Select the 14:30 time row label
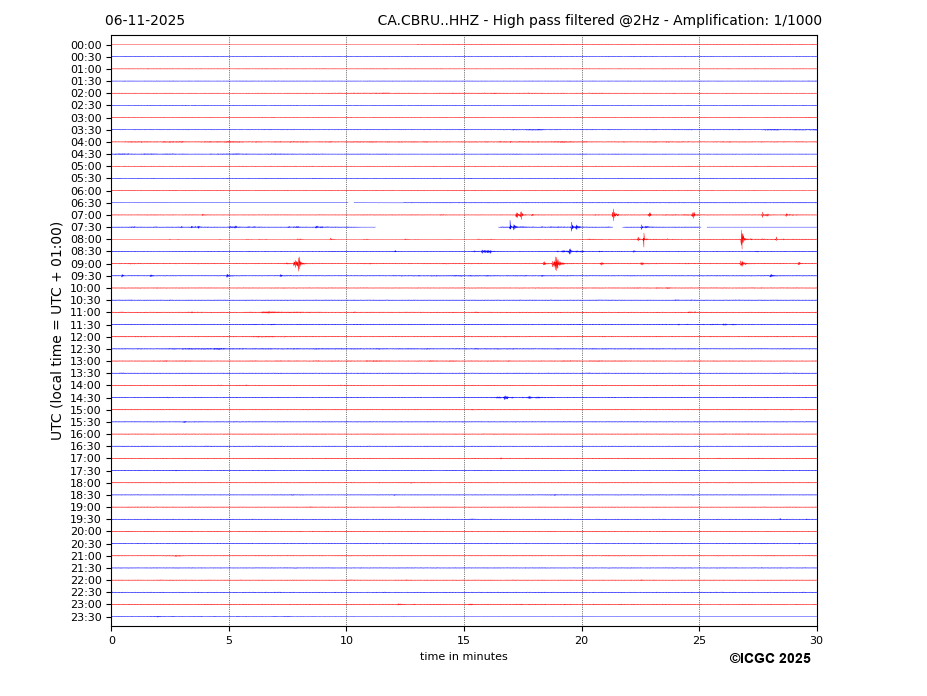The height and width of the screenshot is (696, 927). point(85,398)
